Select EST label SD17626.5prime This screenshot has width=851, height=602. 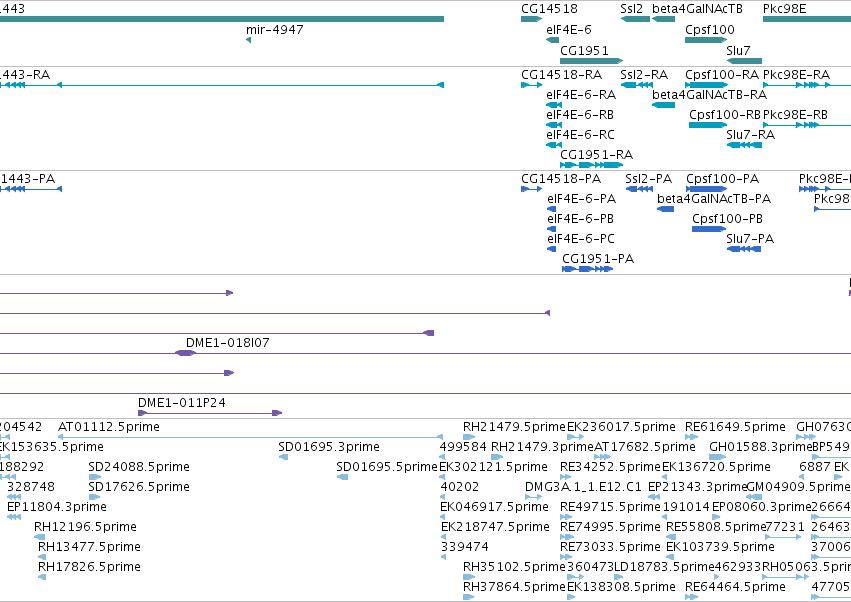pyautogui.click(x=139, y=487)
